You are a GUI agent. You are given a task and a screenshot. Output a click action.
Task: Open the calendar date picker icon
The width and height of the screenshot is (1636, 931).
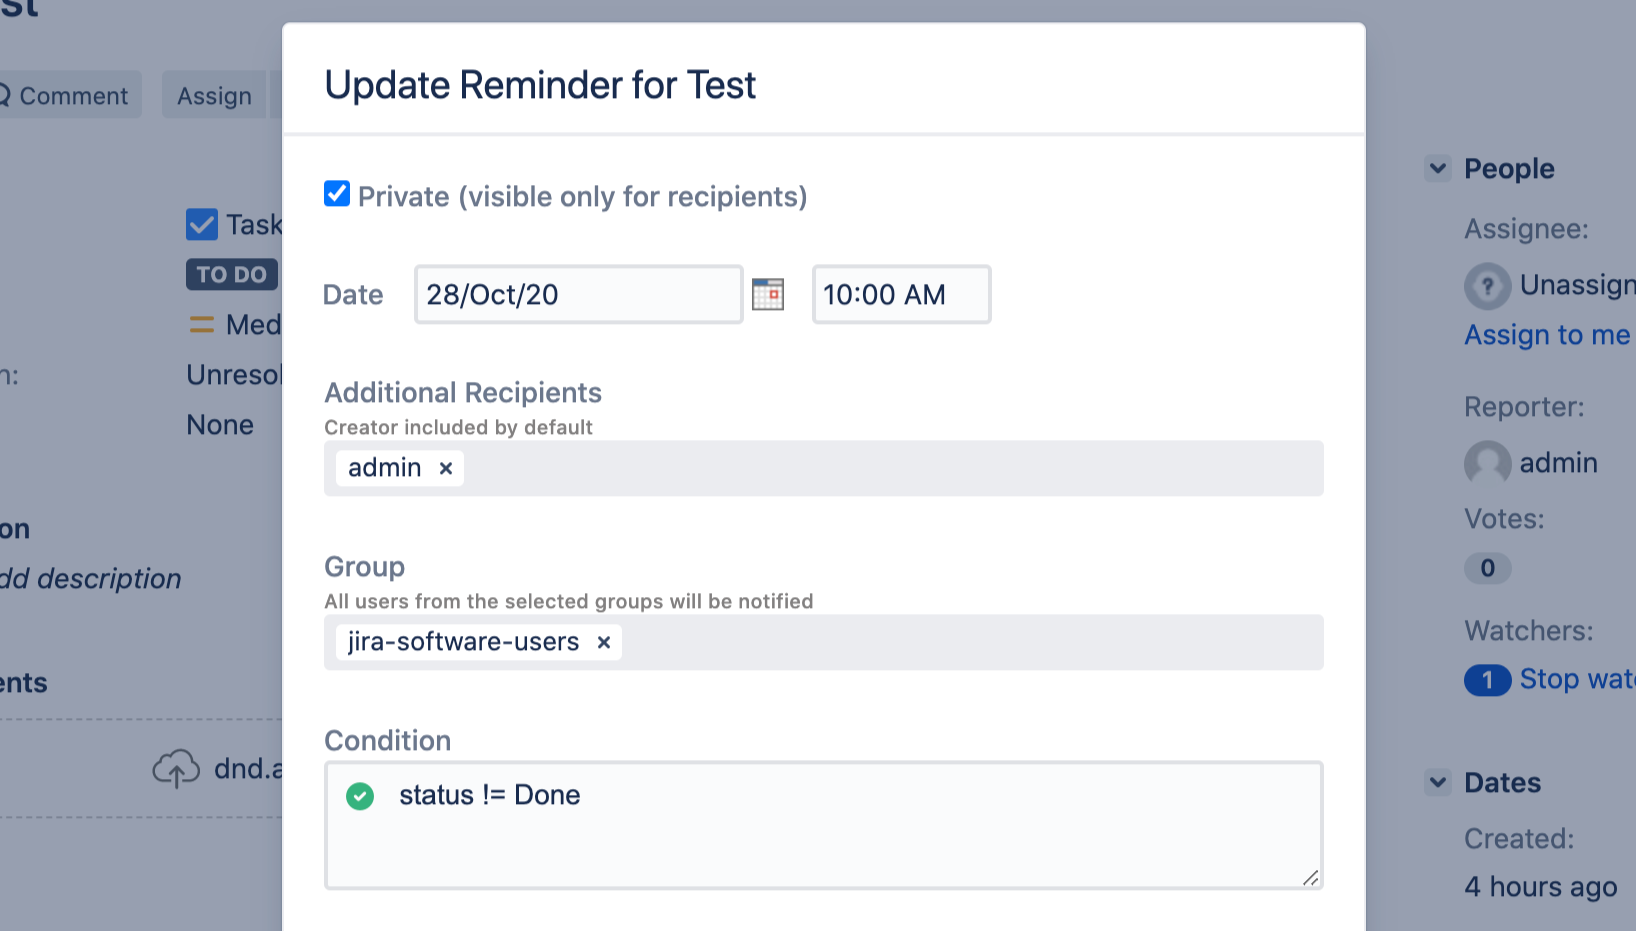pos(767,294)
